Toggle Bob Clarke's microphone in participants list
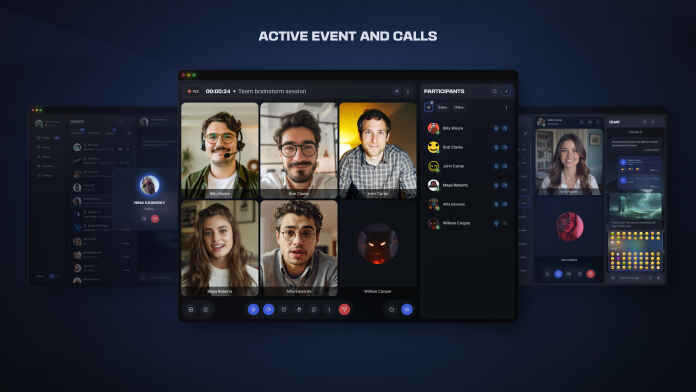Viewport: 696px width, 392px height. click(496, 147)
